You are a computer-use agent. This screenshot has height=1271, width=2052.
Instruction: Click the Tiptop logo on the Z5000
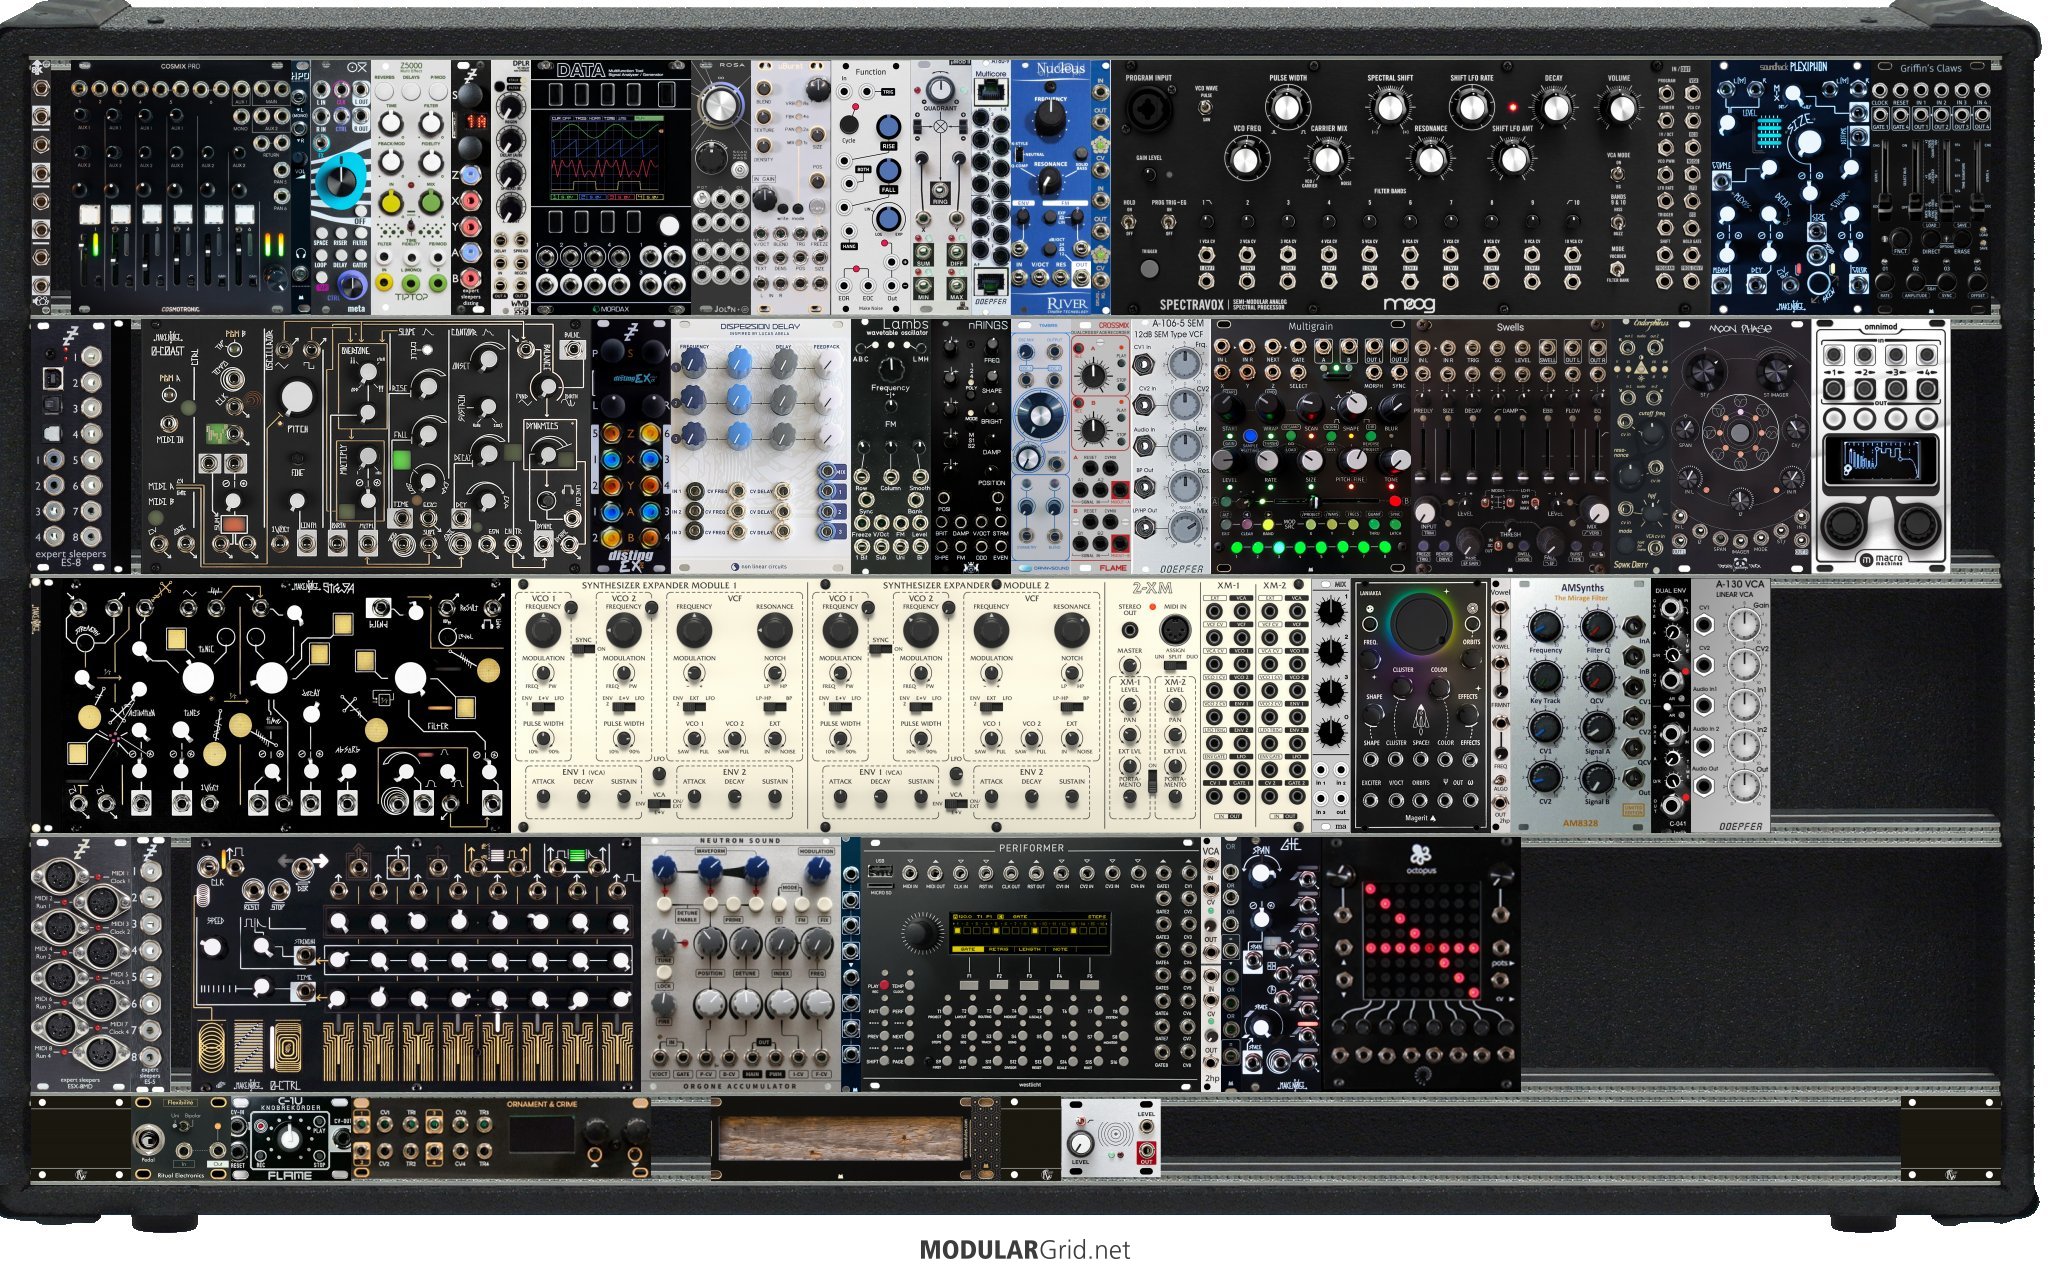coord(410,298)
